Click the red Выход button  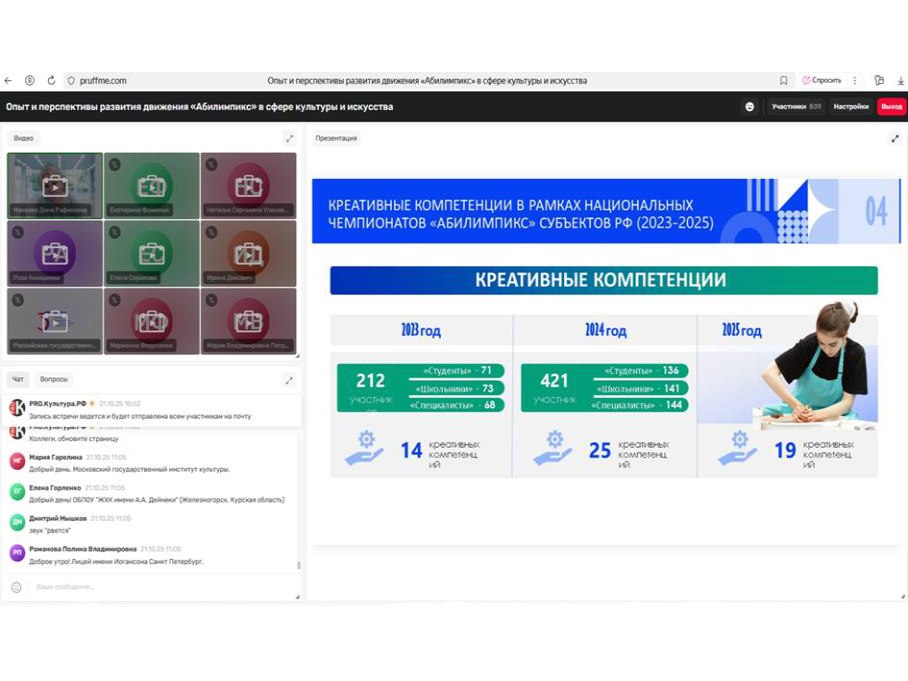point(891,107)
